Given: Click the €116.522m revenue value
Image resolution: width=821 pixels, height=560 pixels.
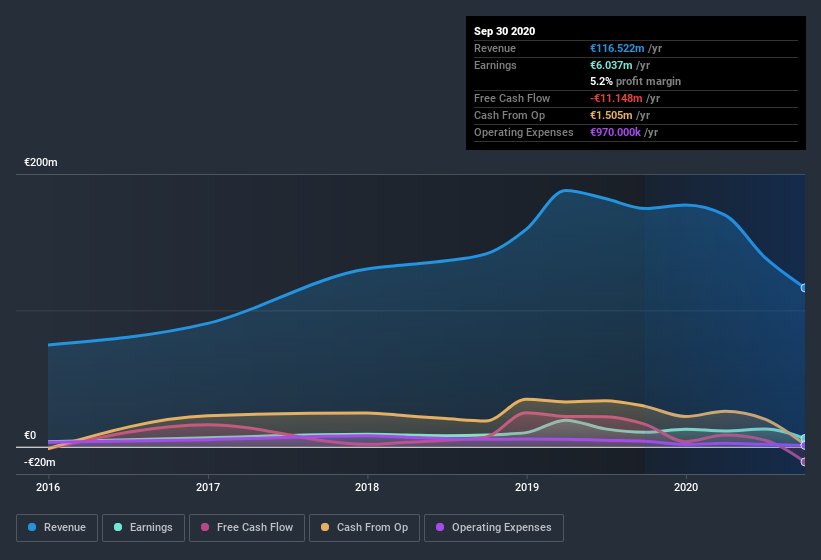Looking at the screenshot, I should coord(617,48).
